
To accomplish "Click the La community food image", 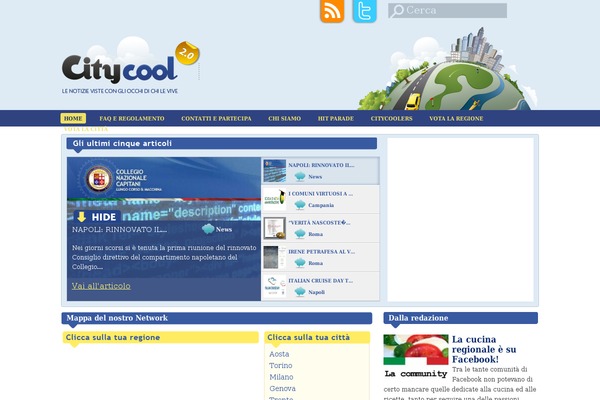I will (416, 357).
